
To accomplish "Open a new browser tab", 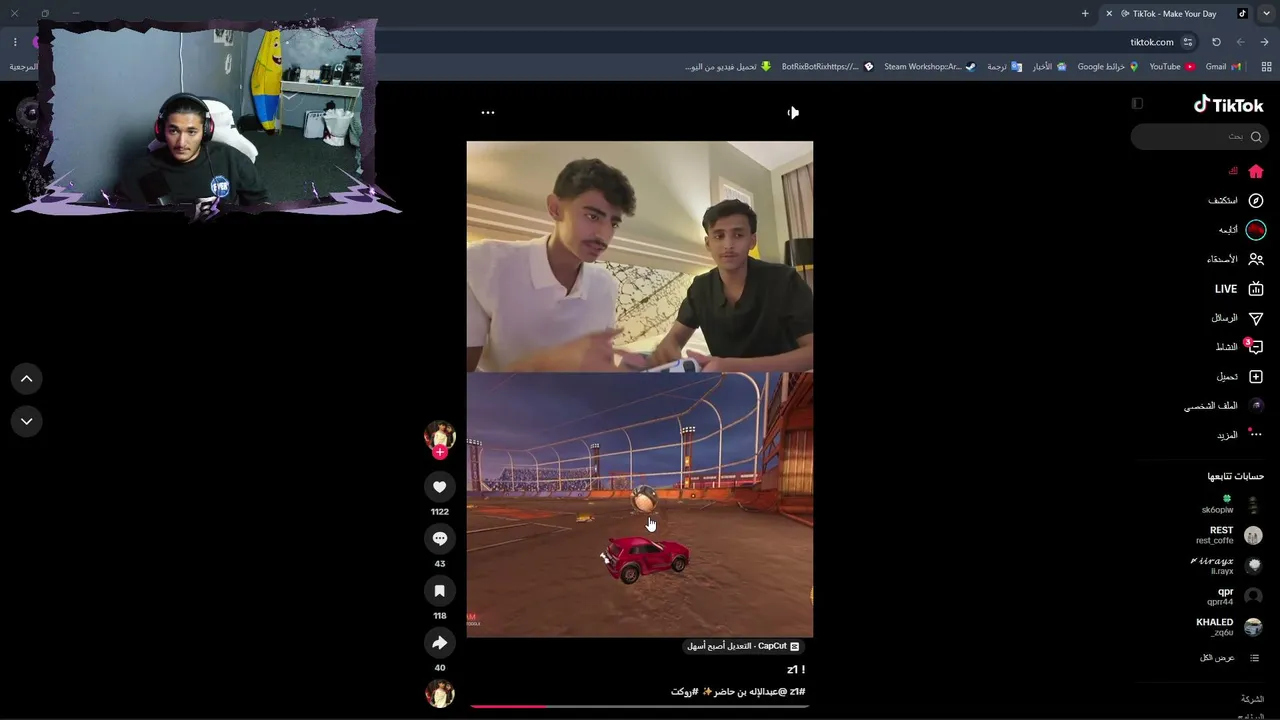I will tap(1085, 14).
